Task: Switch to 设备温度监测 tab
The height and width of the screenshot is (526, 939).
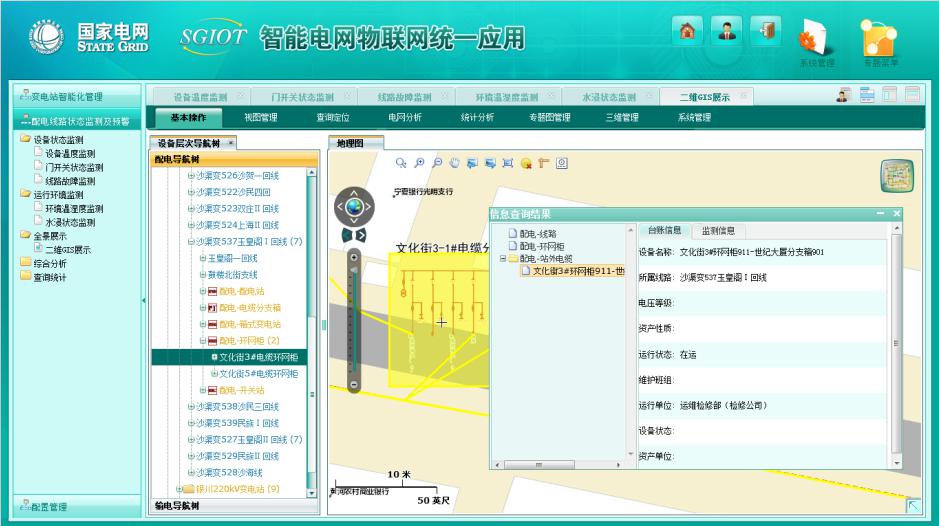Action: pyautogui.click(x=200, y=97)
